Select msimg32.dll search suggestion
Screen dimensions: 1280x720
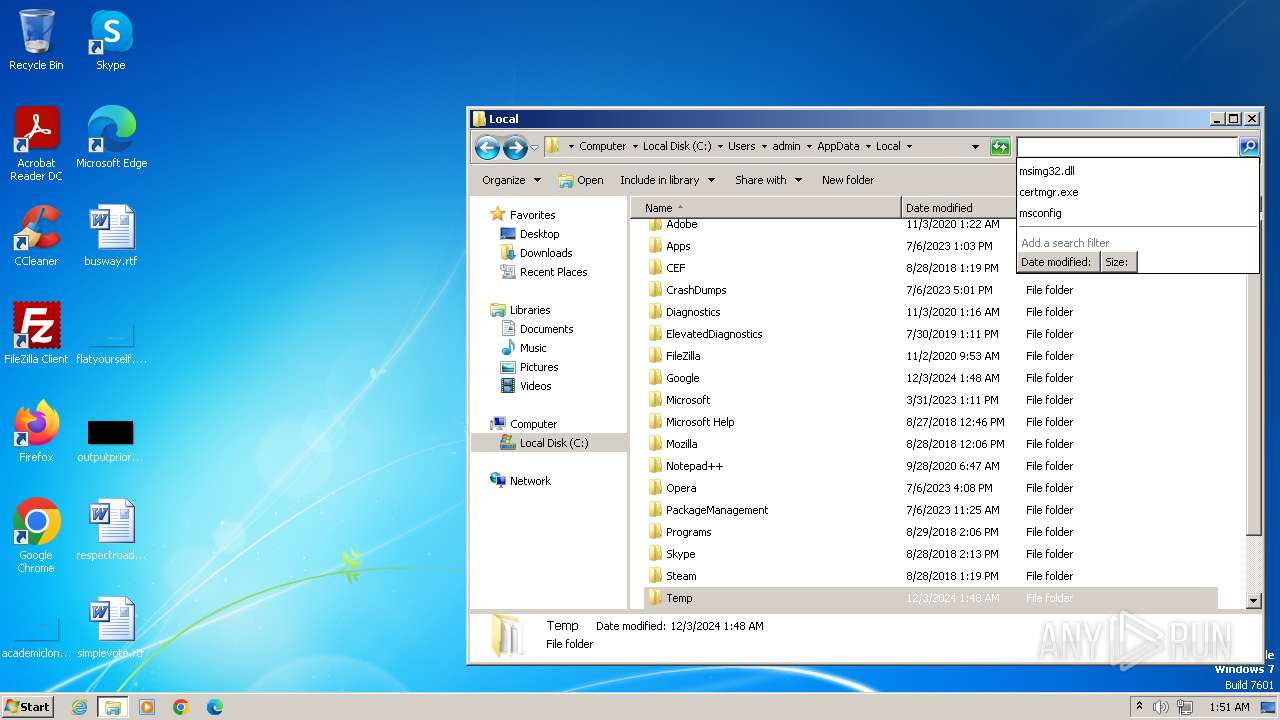(1137, 171)
